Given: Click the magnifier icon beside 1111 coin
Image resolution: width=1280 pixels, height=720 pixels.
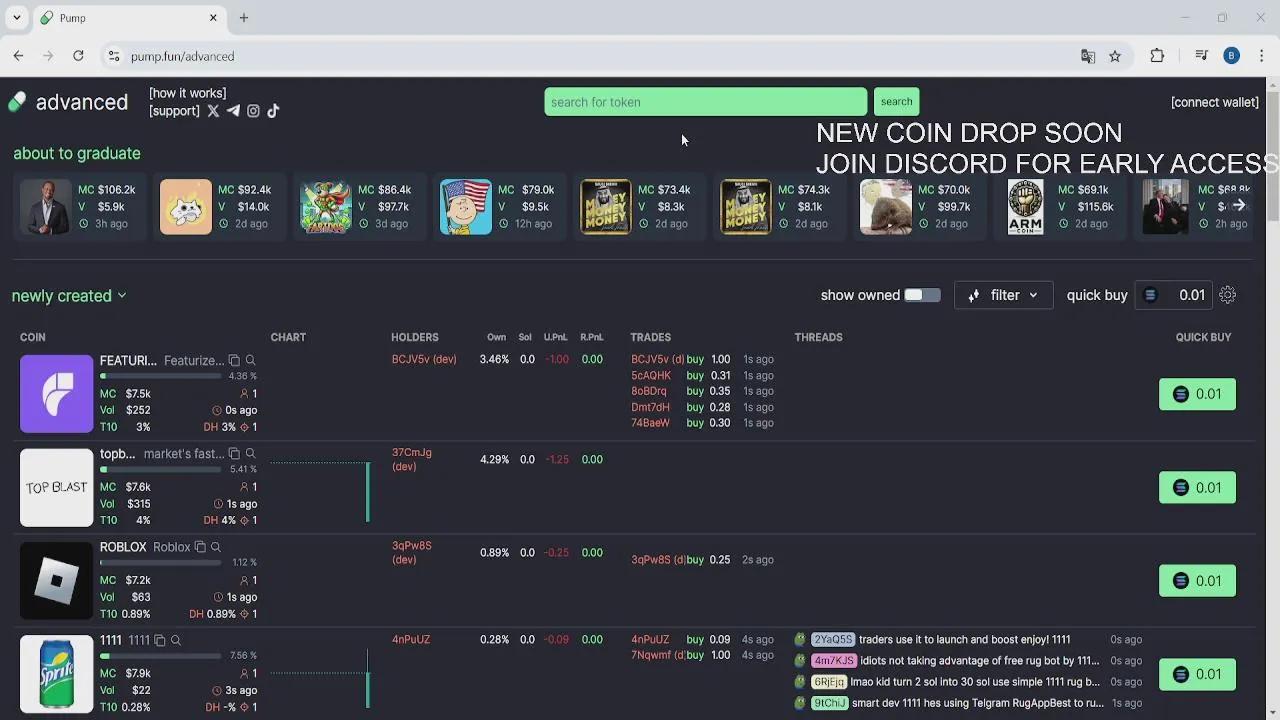Looking at the screenshot, I should [175, 640].
